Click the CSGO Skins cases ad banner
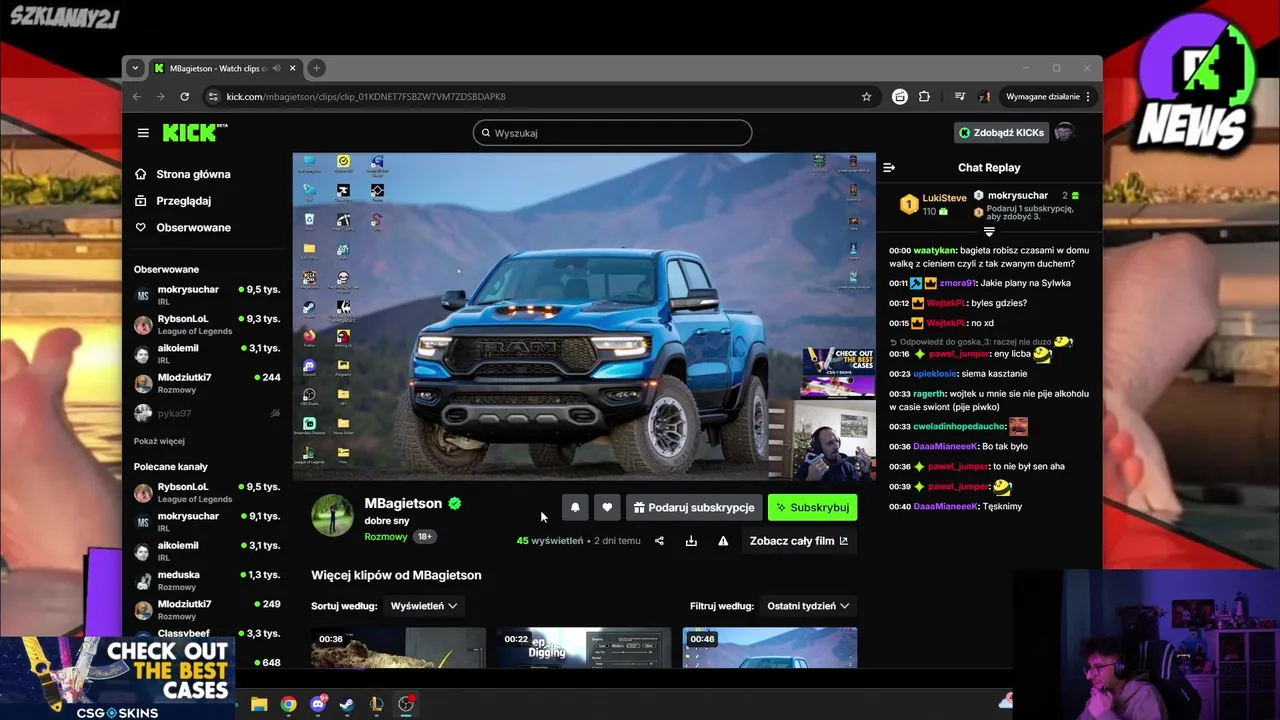The width and height of the screenshot is (1280, 720). coord(116,679)
